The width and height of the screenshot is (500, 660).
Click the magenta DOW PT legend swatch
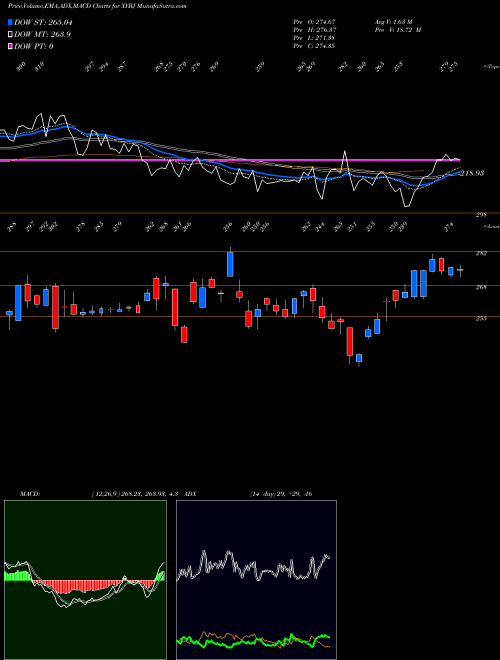(x=10, y=46)
